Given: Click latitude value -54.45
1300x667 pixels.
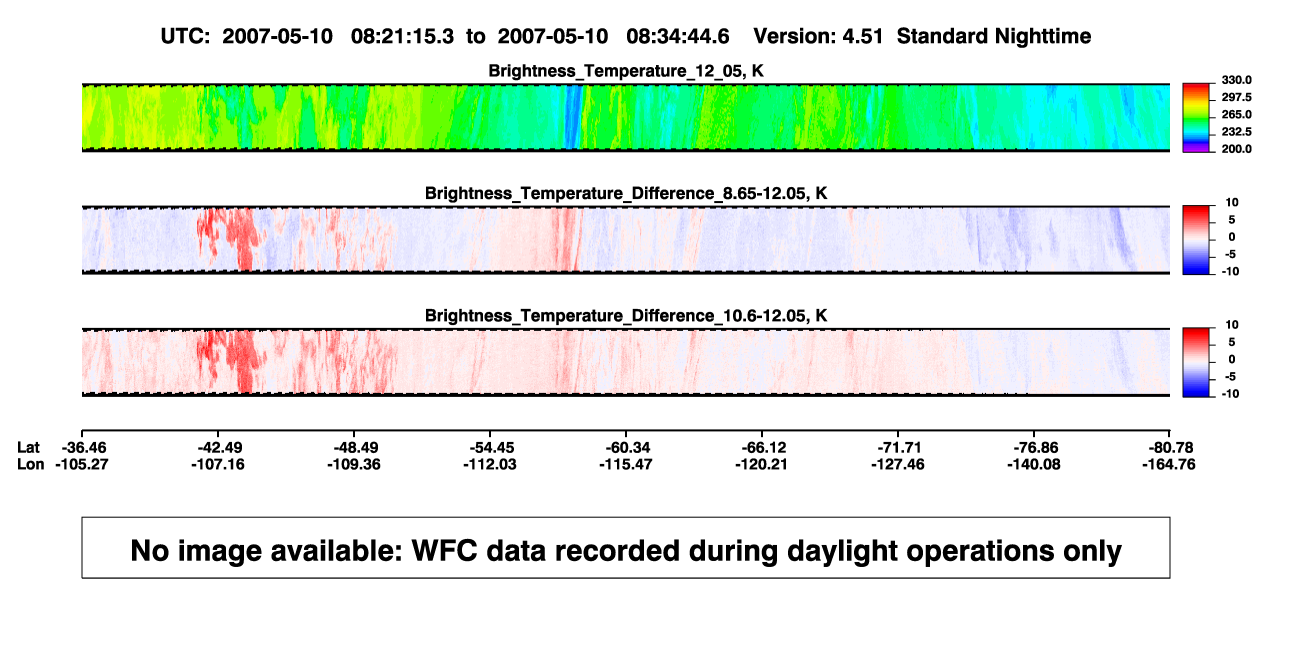Looking at the screenshot, I should [x=492, y=447].
